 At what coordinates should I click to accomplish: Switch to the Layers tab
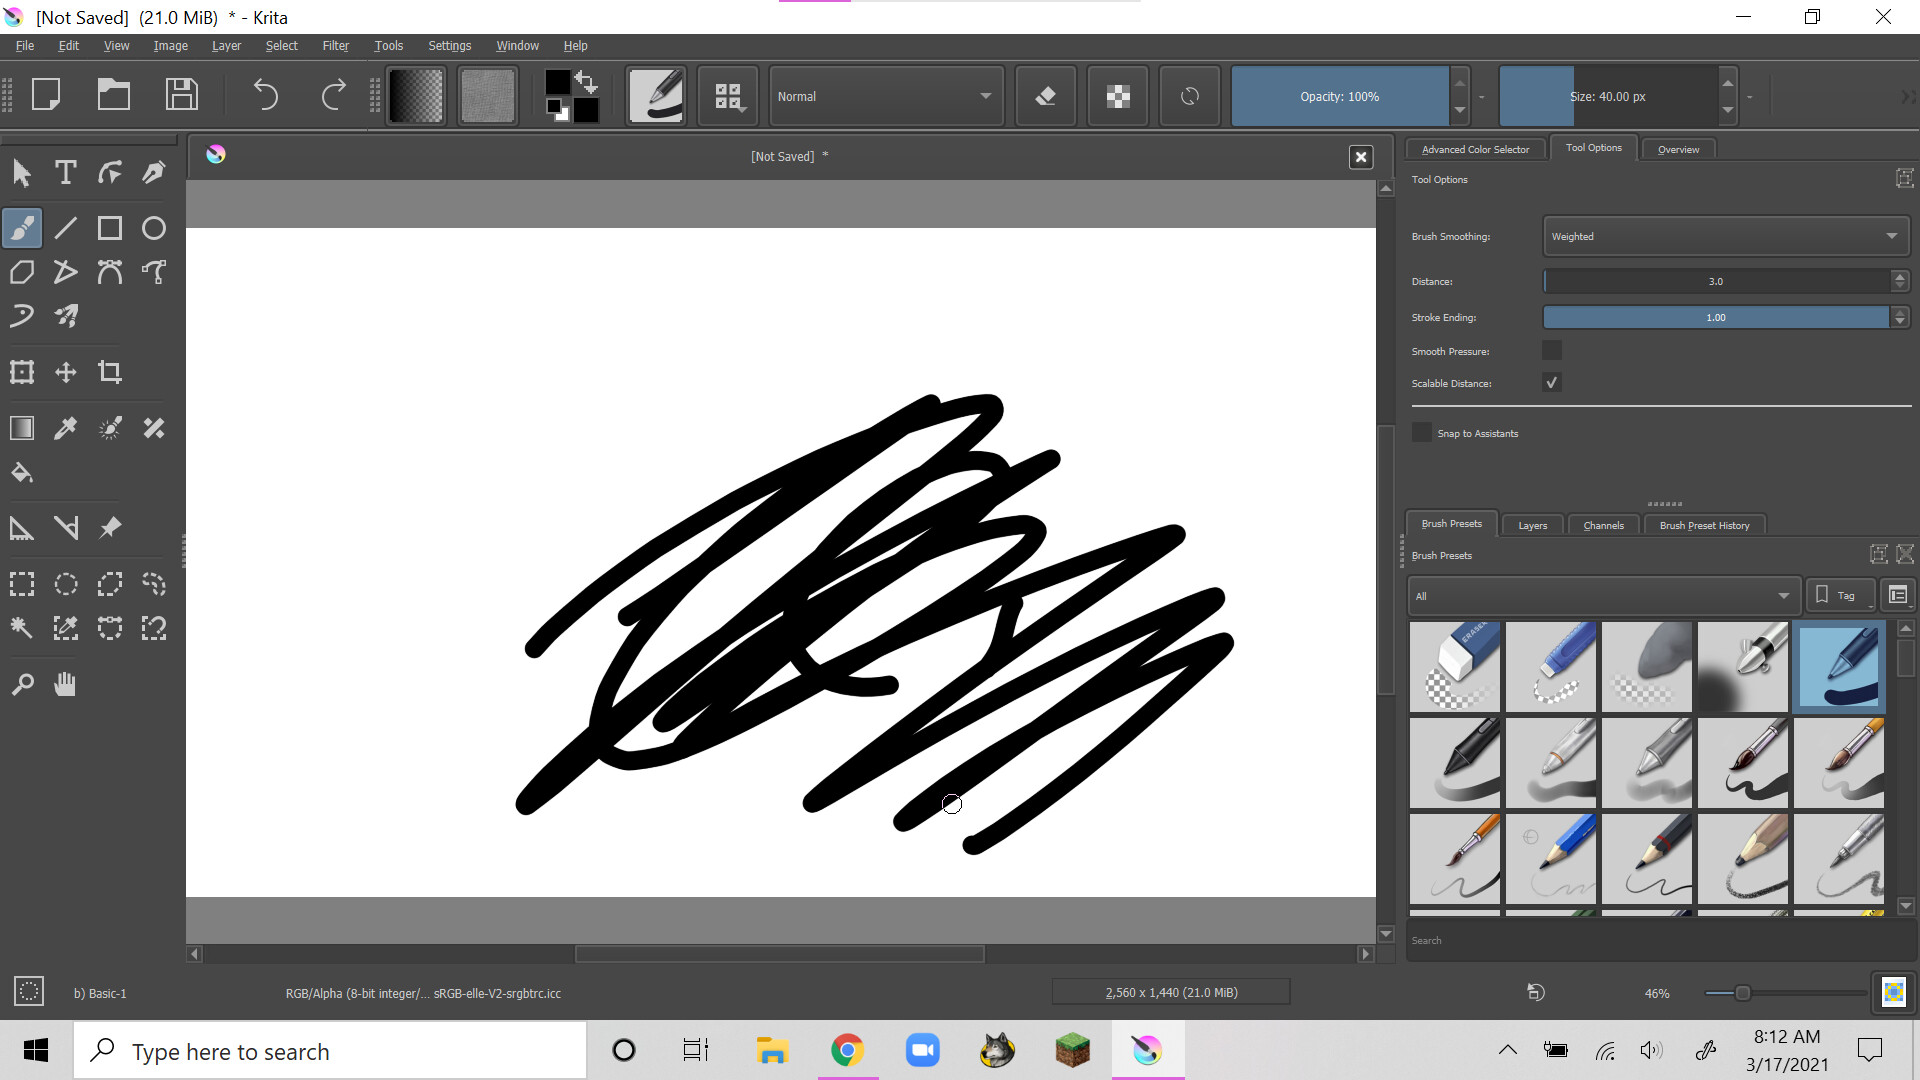(1532, 525)
